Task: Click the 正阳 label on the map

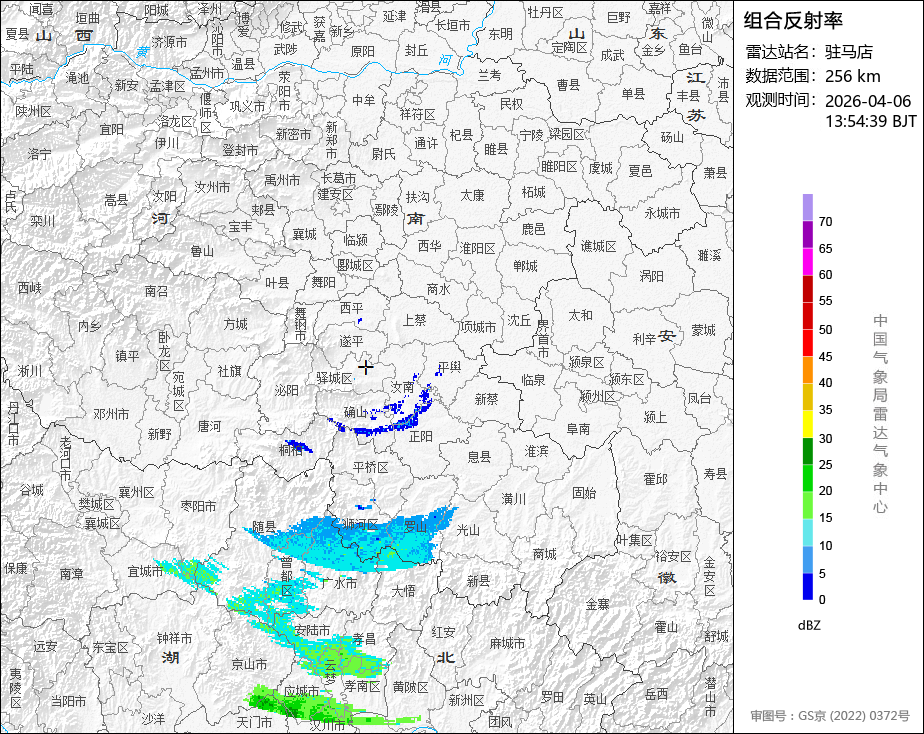Action: (x=421, y=436)
